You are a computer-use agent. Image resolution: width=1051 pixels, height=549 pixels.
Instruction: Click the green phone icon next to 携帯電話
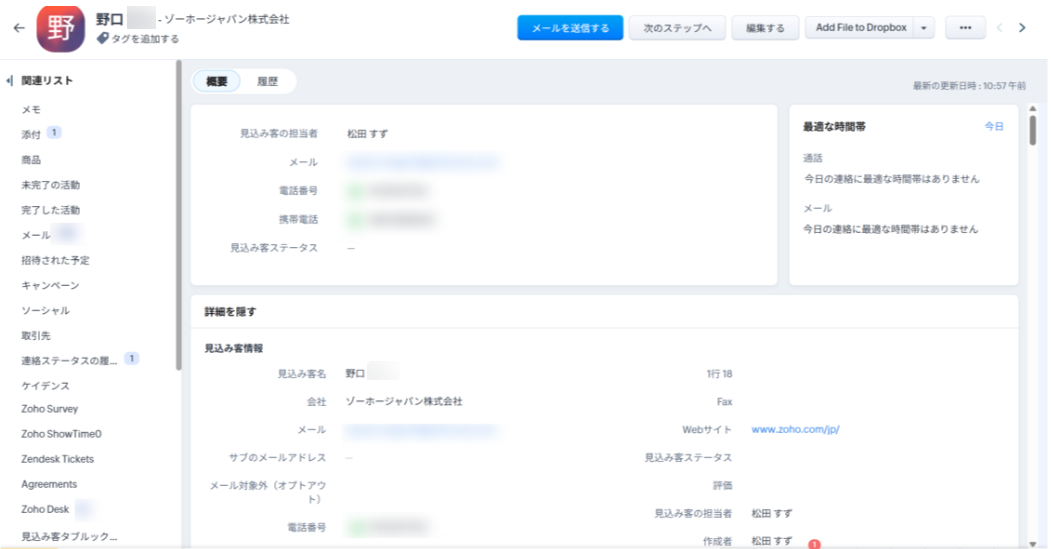coord(355,219)
